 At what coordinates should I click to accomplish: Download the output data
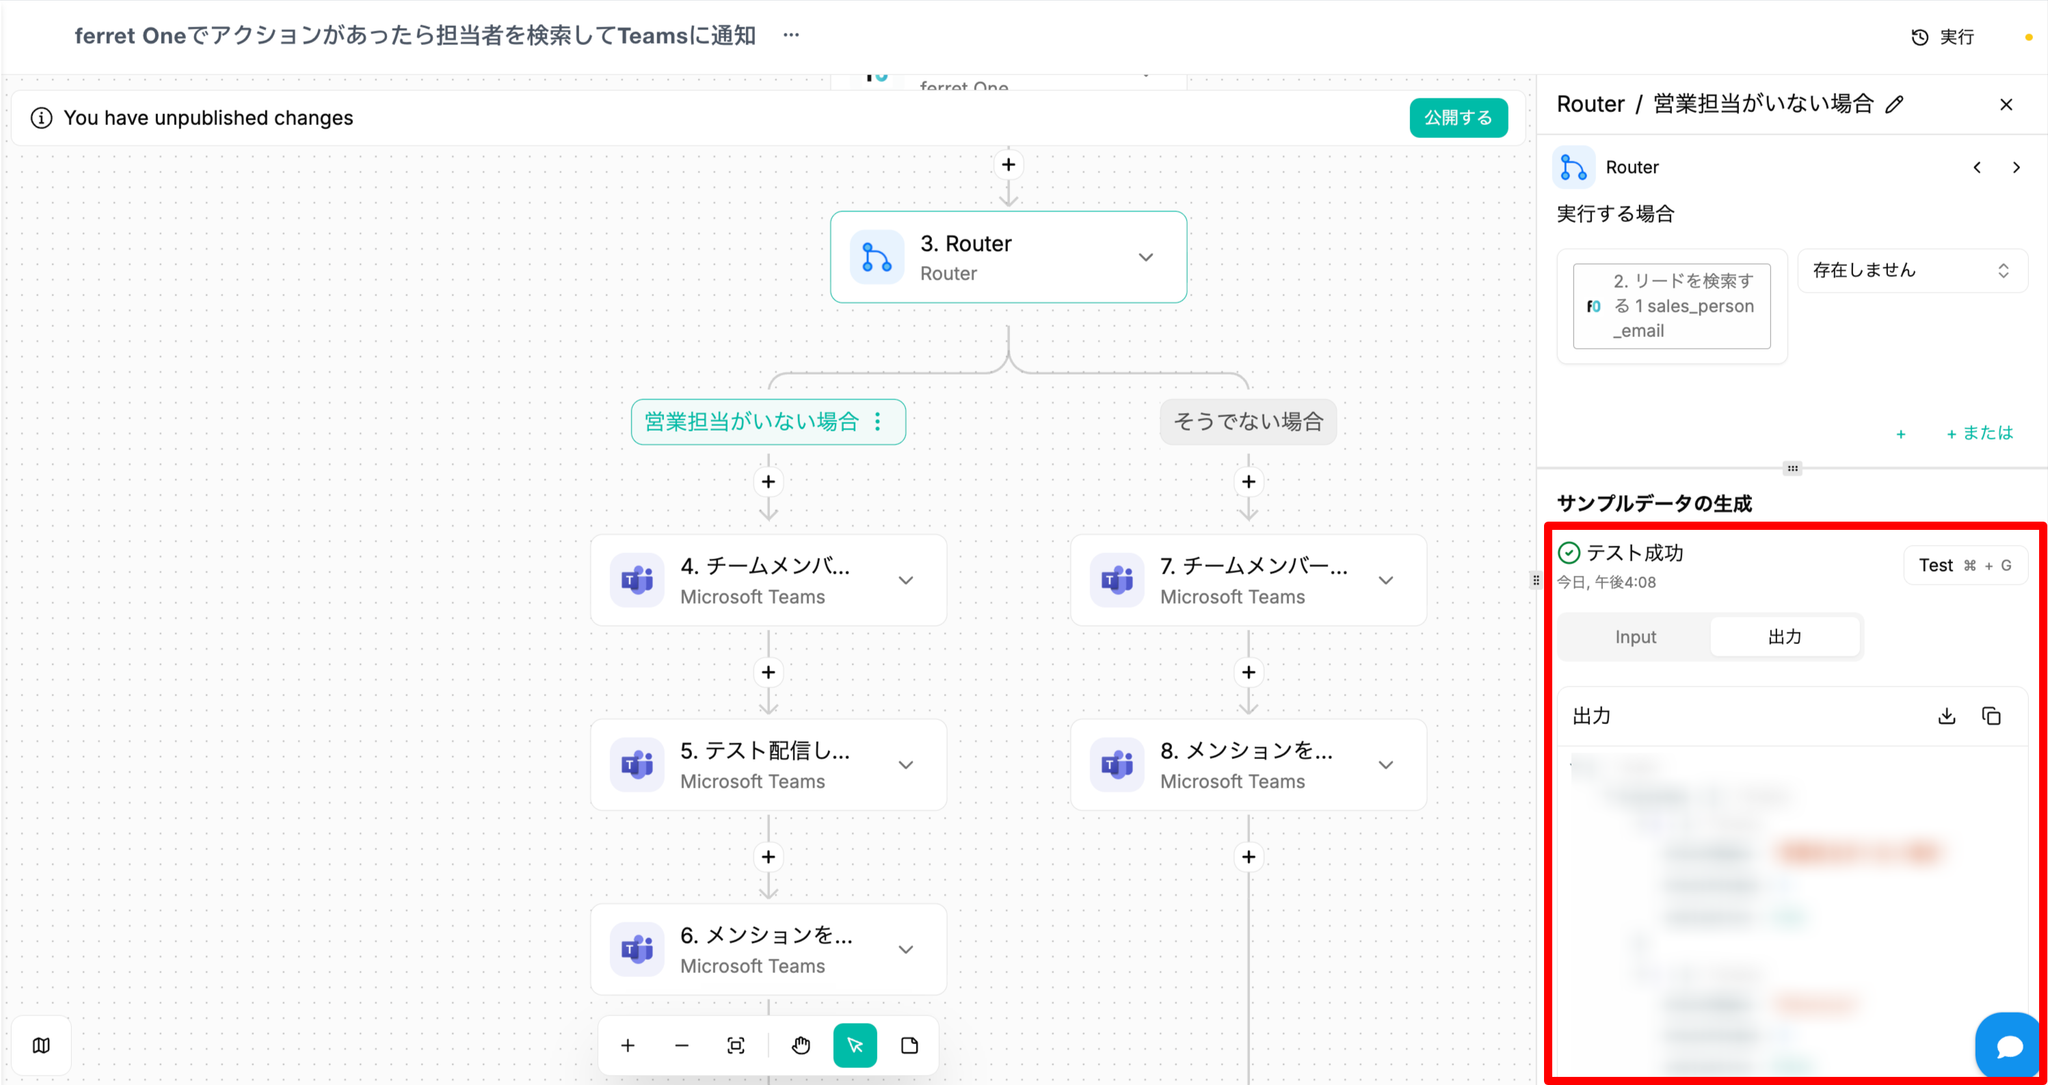1946,716
